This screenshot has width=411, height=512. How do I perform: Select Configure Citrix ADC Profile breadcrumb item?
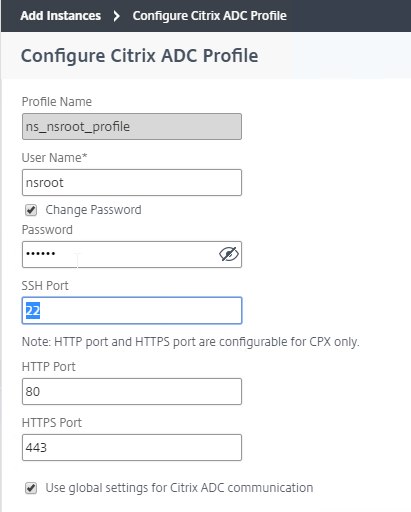(x=210, y=16)
